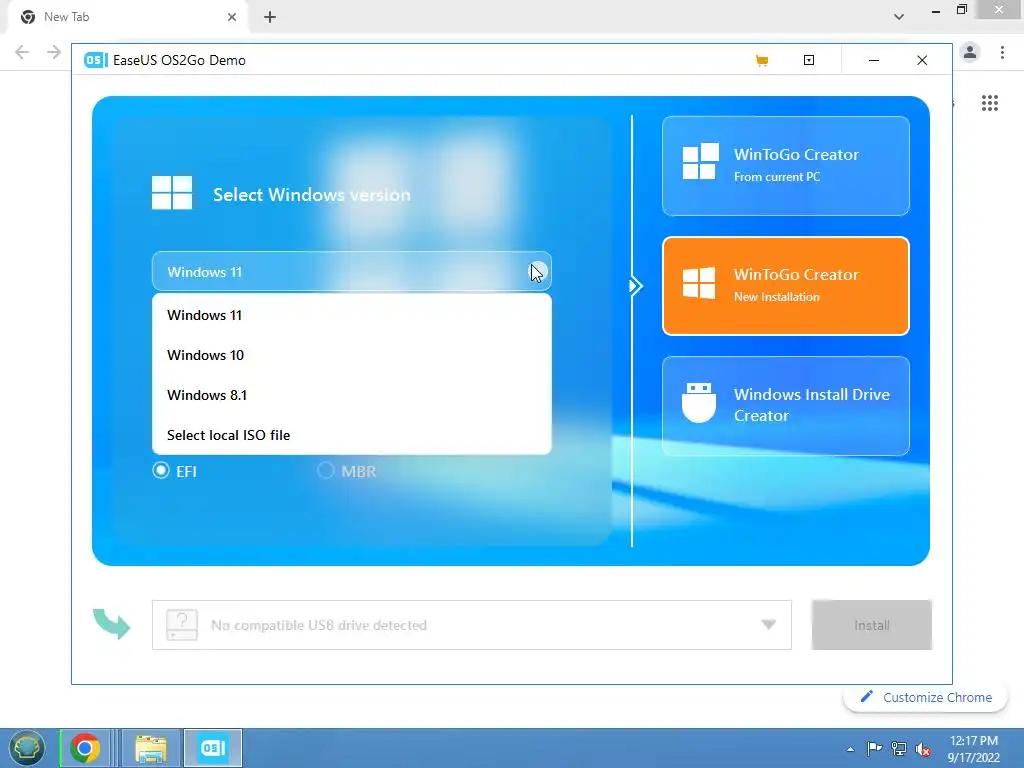Open WinToGo Creator New Installation
This screenshot has height=768, width=1024.
[x=786, y=286]
